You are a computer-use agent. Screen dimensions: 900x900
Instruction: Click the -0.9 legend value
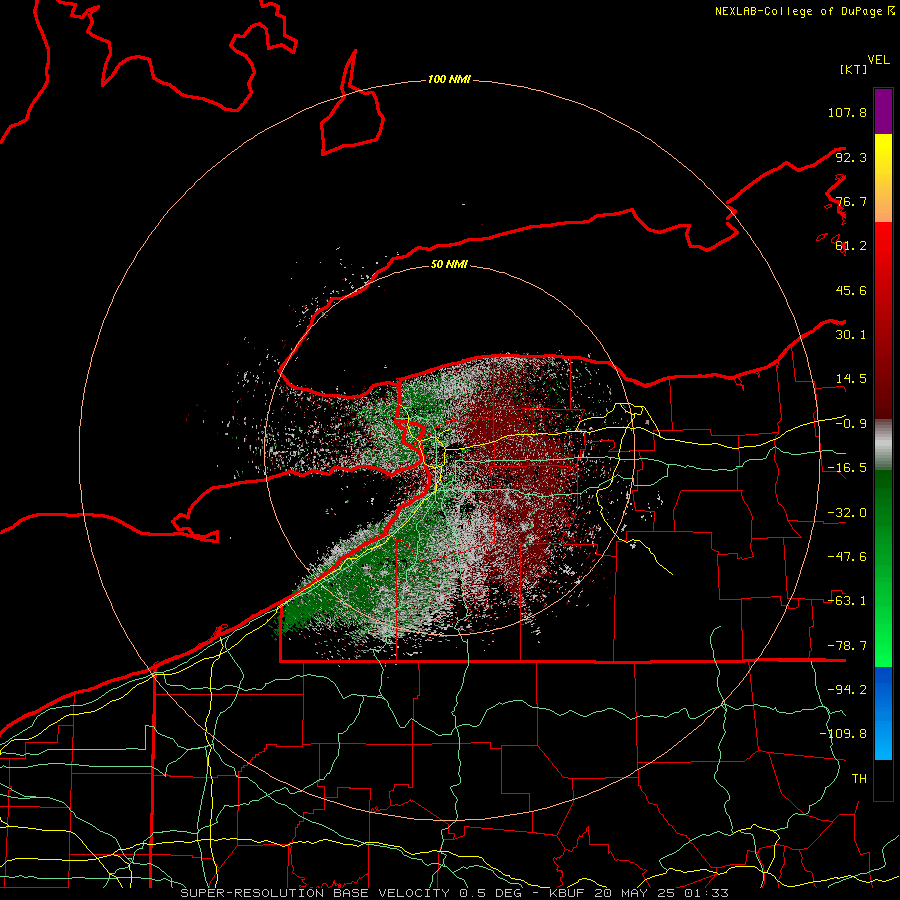coord(851,424)
